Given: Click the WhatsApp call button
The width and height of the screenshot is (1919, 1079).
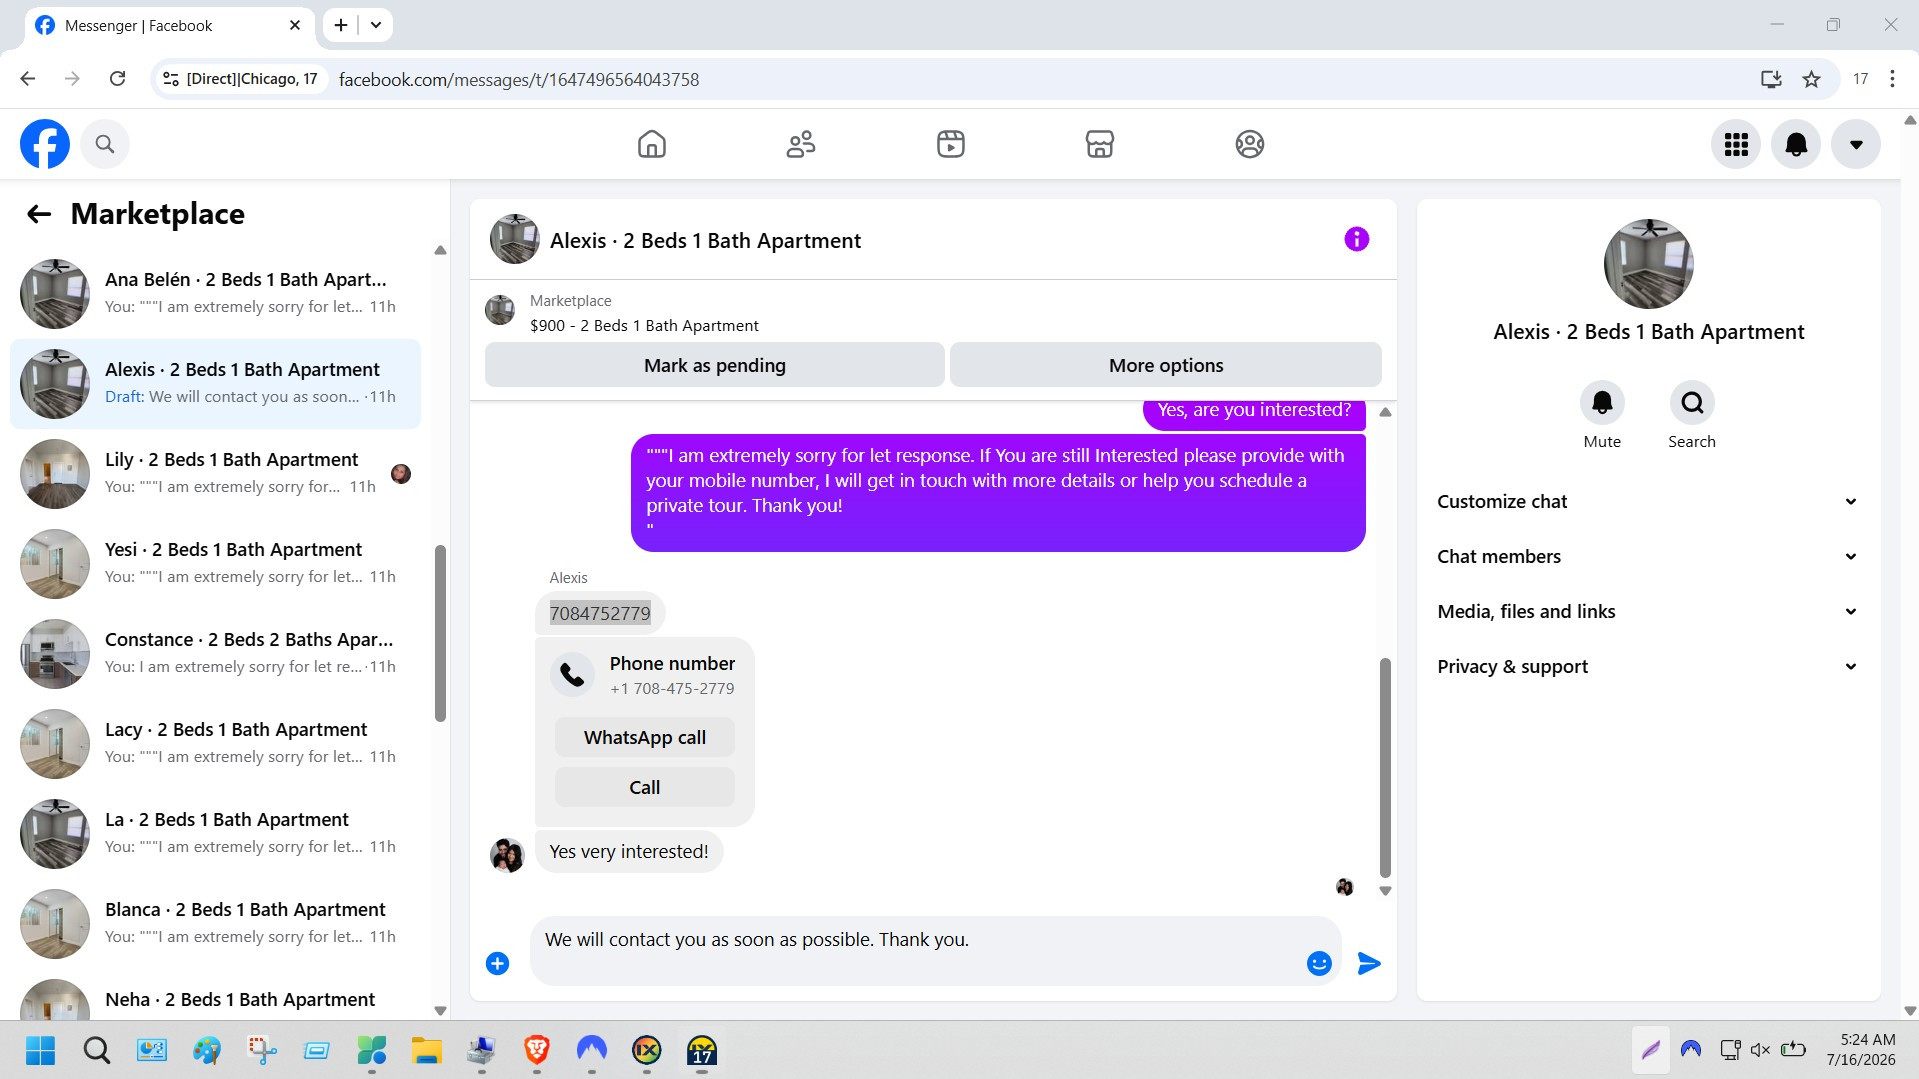Looking at the screenshot, I should pos(645,738).
